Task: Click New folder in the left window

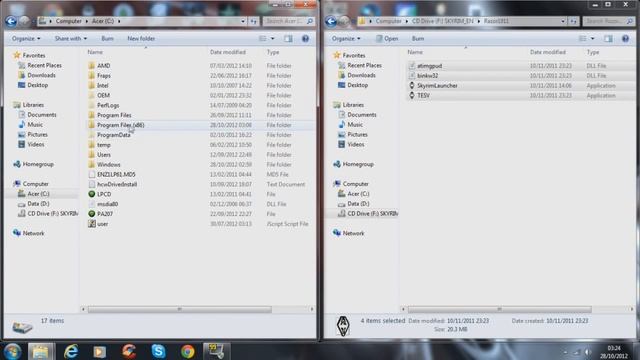Action: pos(141,38)
